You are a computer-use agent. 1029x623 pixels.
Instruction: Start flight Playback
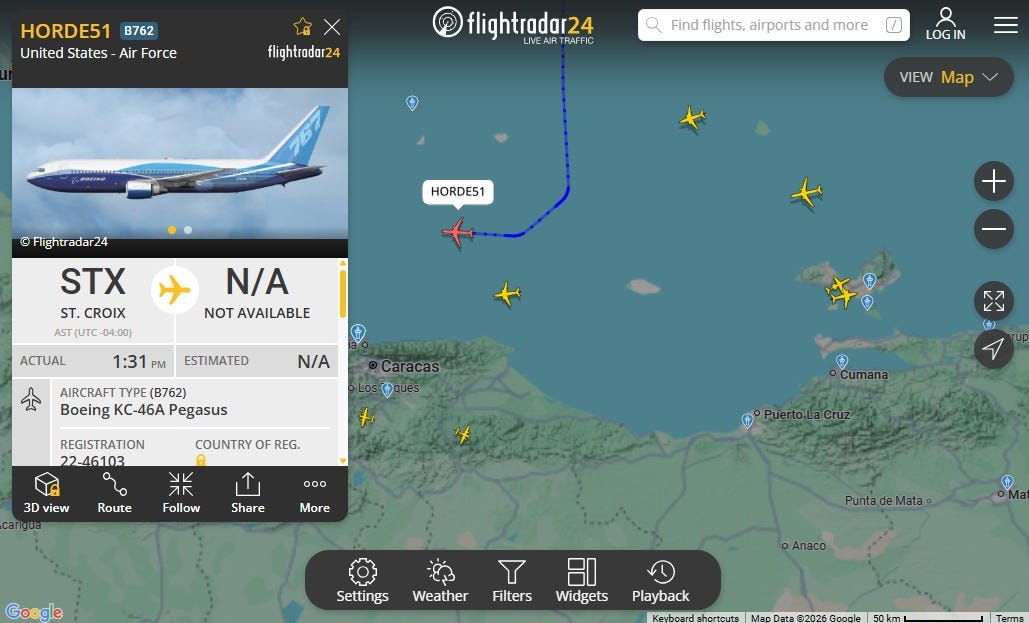[x=660, y=581]
